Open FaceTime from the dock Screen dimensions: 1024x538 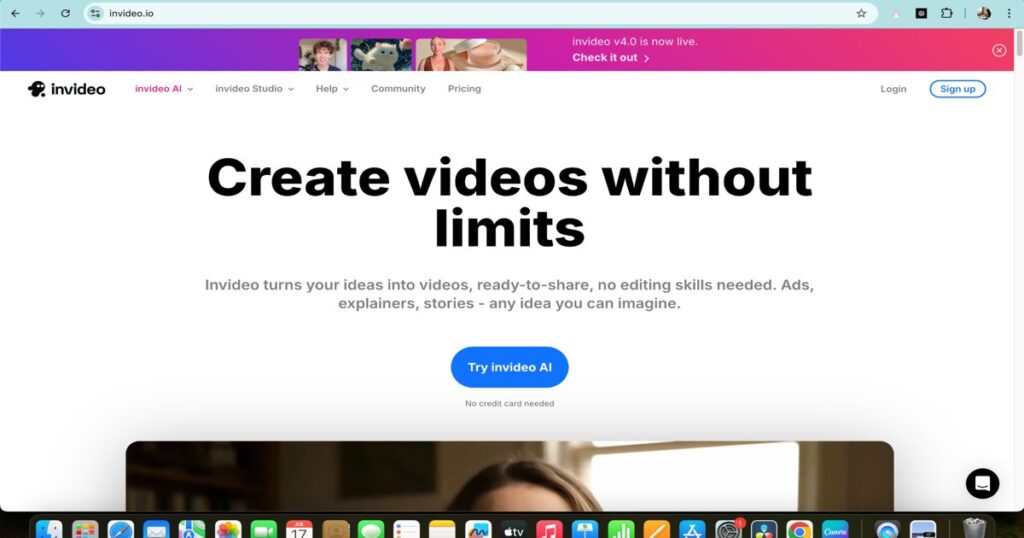264,530
